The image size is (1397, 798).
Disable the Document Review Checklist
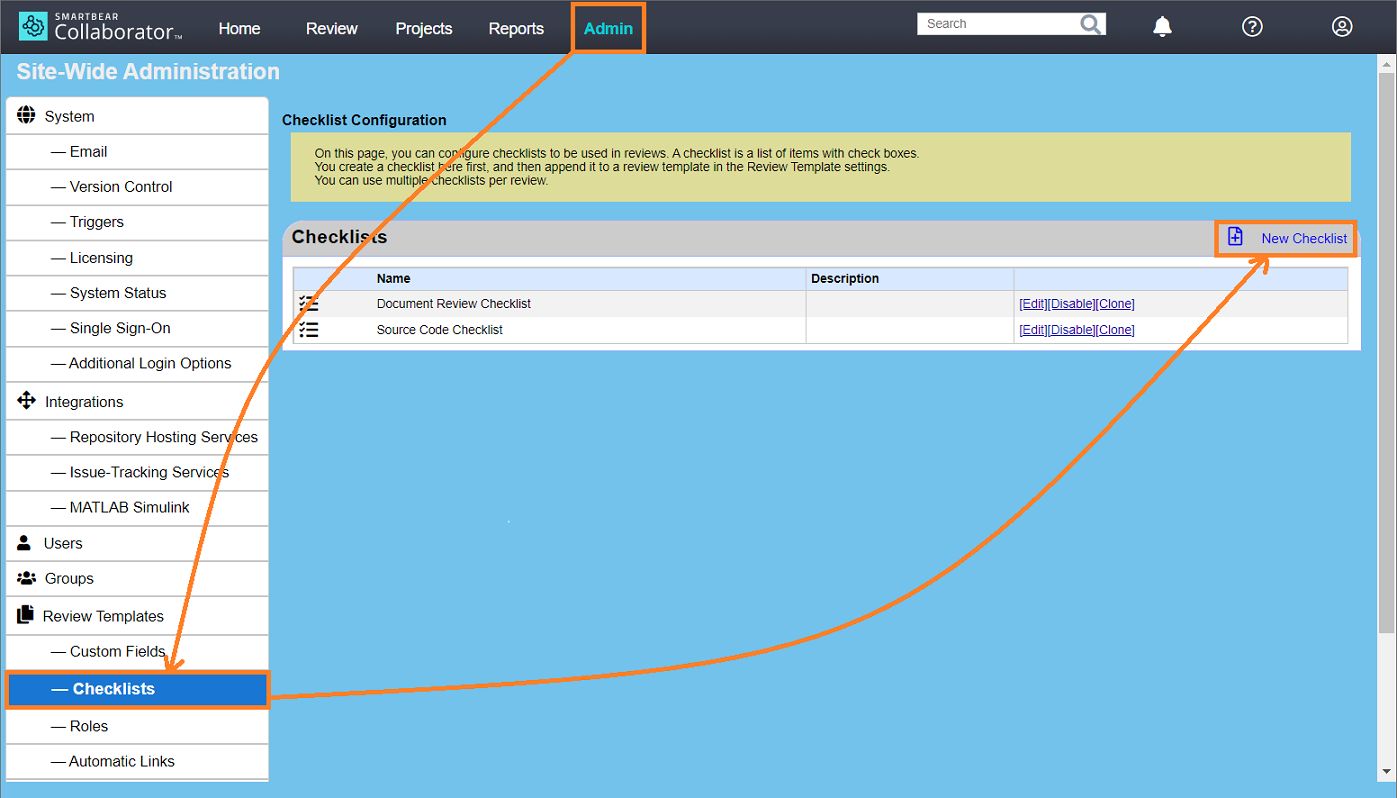click(1071, 304)
